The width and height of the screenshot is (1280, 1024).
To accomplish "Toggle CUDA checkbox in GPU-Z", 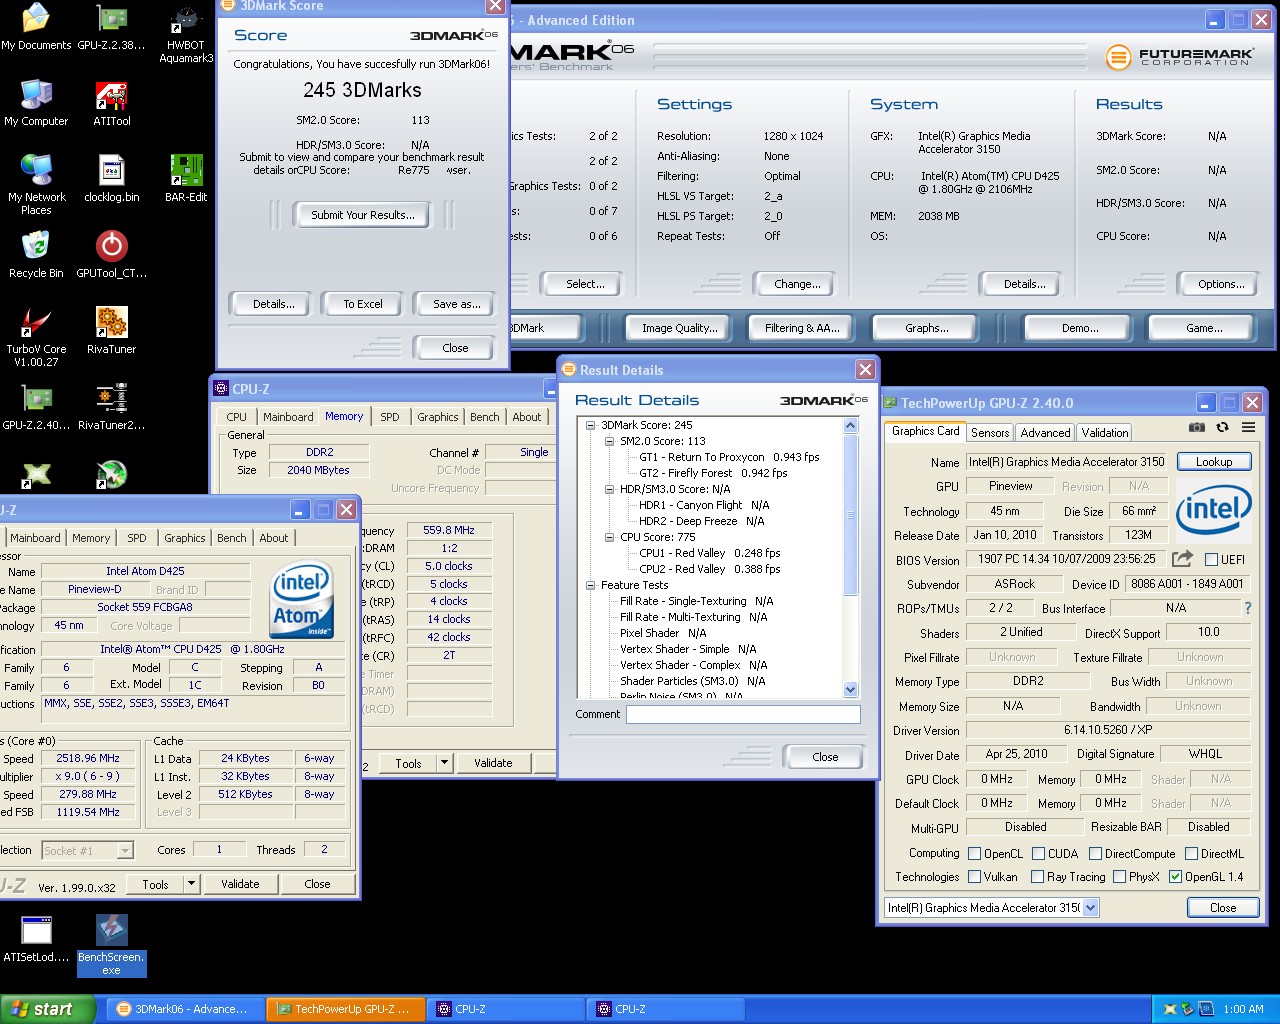I will 1038,854.
